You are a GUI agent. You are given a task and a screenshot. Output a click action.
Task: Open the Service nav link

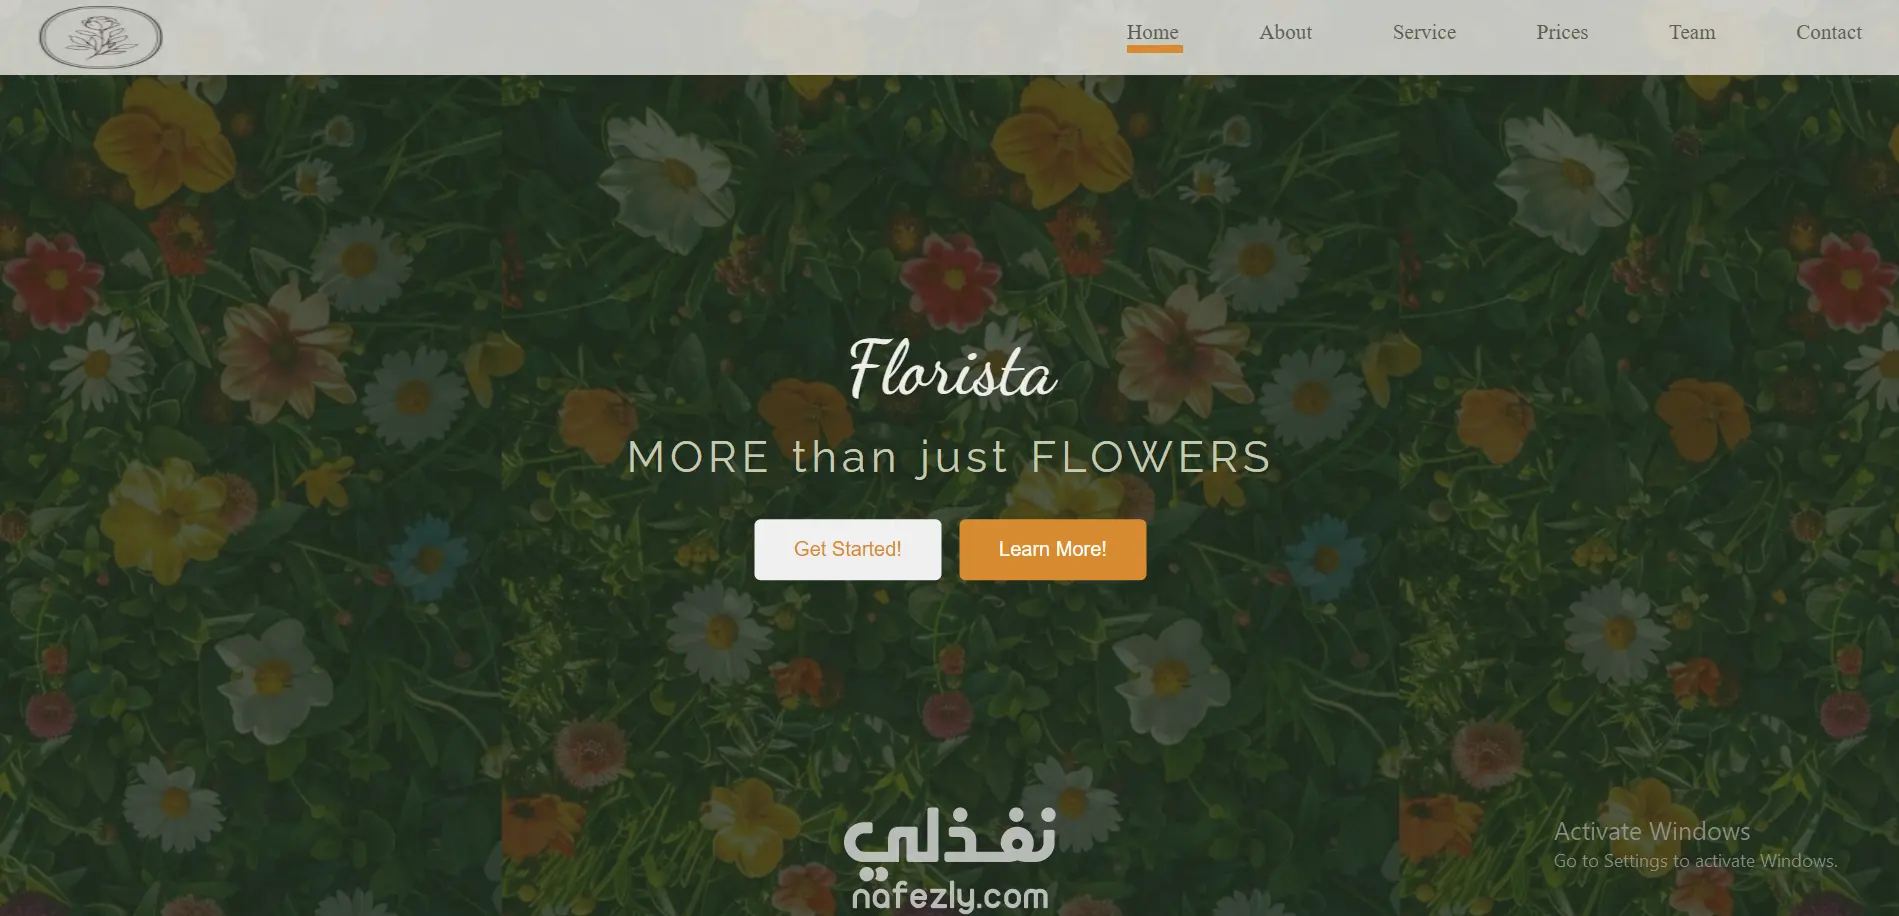coord(1424,32)
